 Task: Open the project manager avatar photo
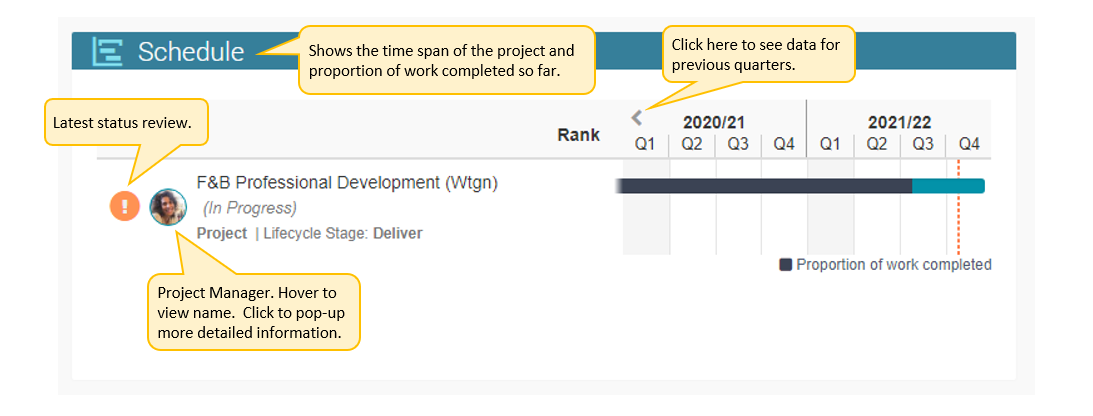[x=168, y=207]
